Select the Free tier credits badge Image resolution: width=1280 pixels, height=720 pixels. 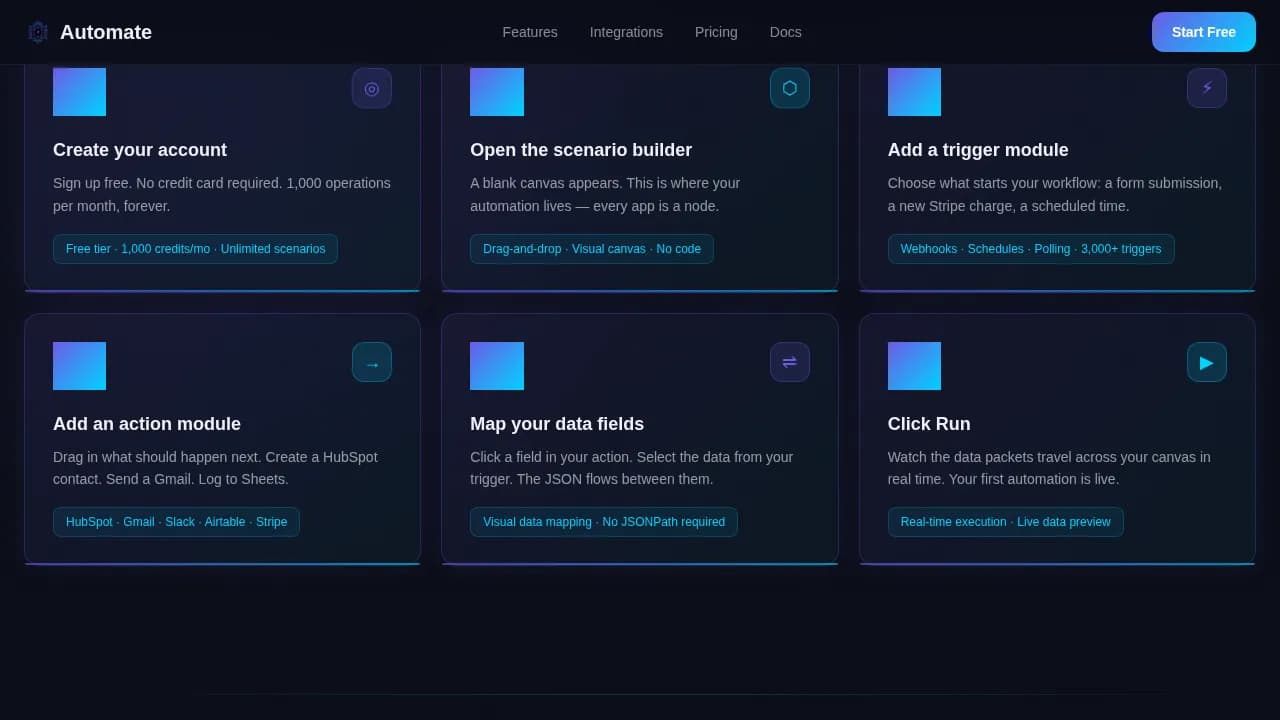195,249
